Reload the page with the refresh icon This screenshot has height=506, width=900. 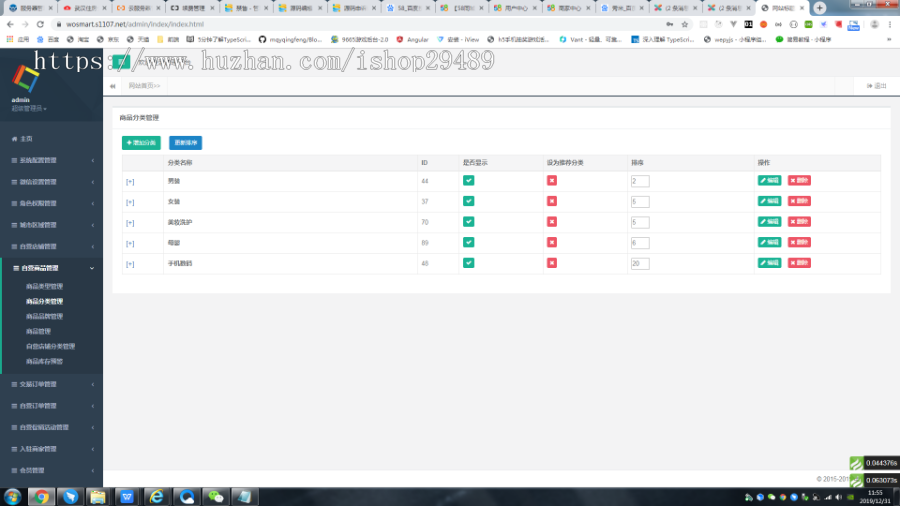pyautogui.click(x=40, y=24)
